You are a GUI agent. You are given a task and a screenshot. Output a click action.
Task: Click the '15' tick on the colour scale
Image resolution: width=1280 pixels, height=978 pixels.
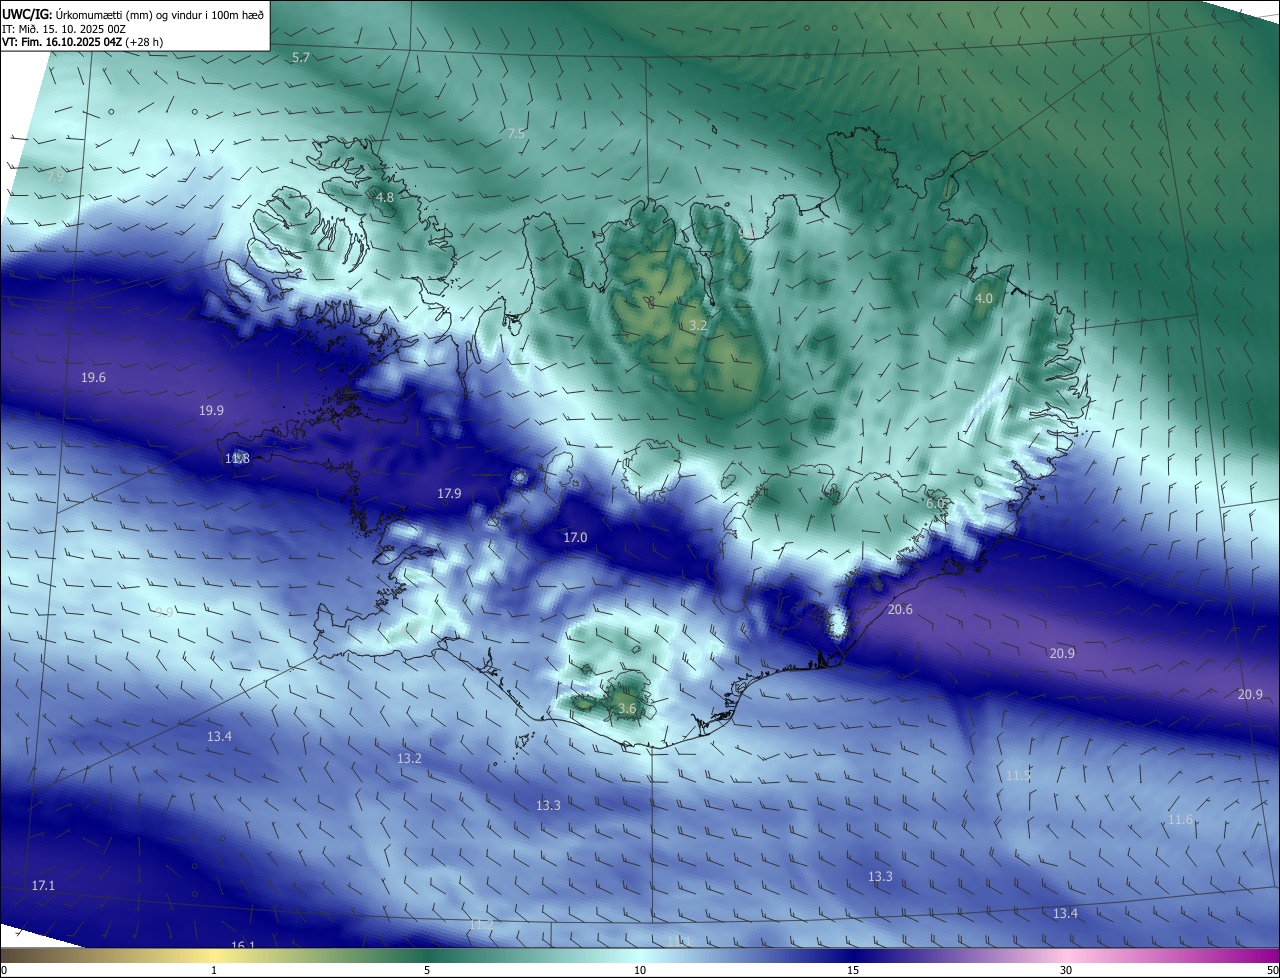click(853, 970)
